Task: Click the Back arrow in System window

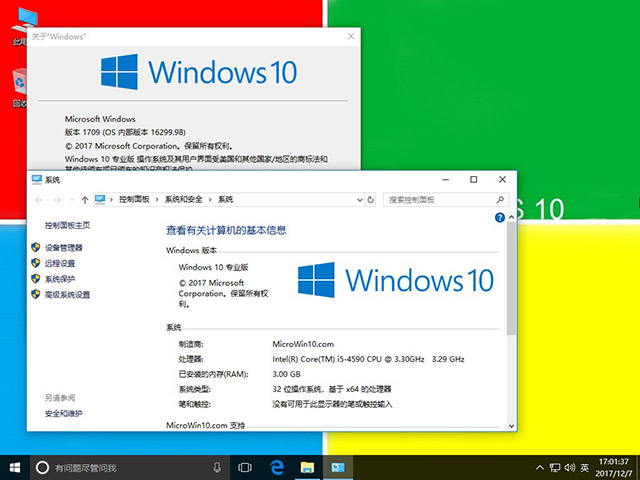Action: pyautogui.click(x=39, y=200)
